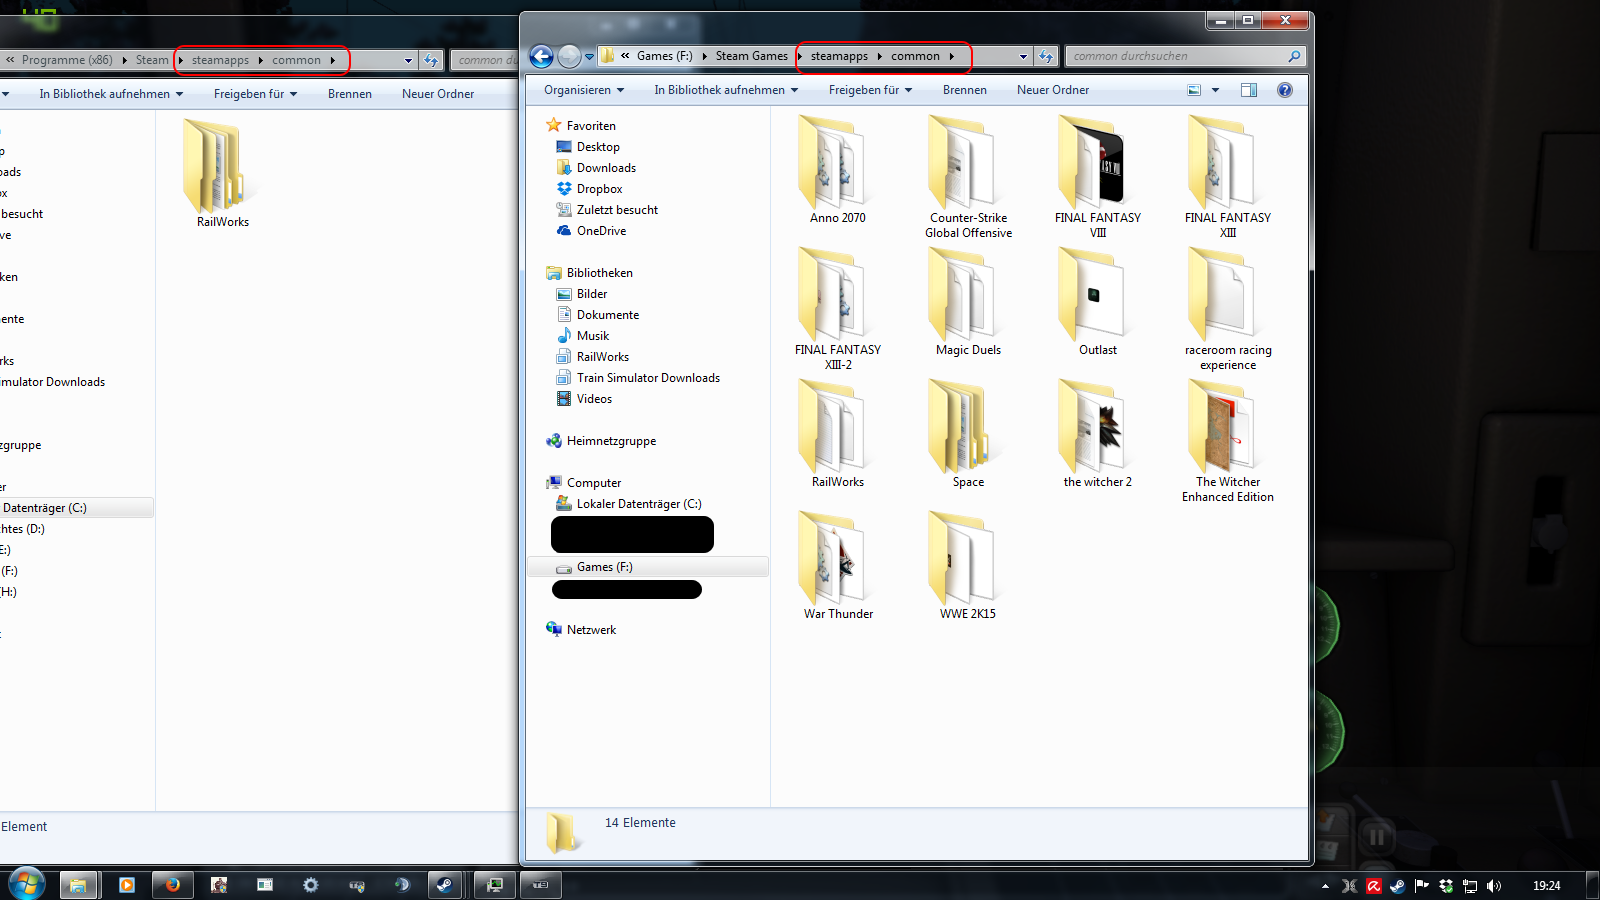This screenshot has height=900, width=1600.
Task: Open the Space folder
Action: click(968, 434)
